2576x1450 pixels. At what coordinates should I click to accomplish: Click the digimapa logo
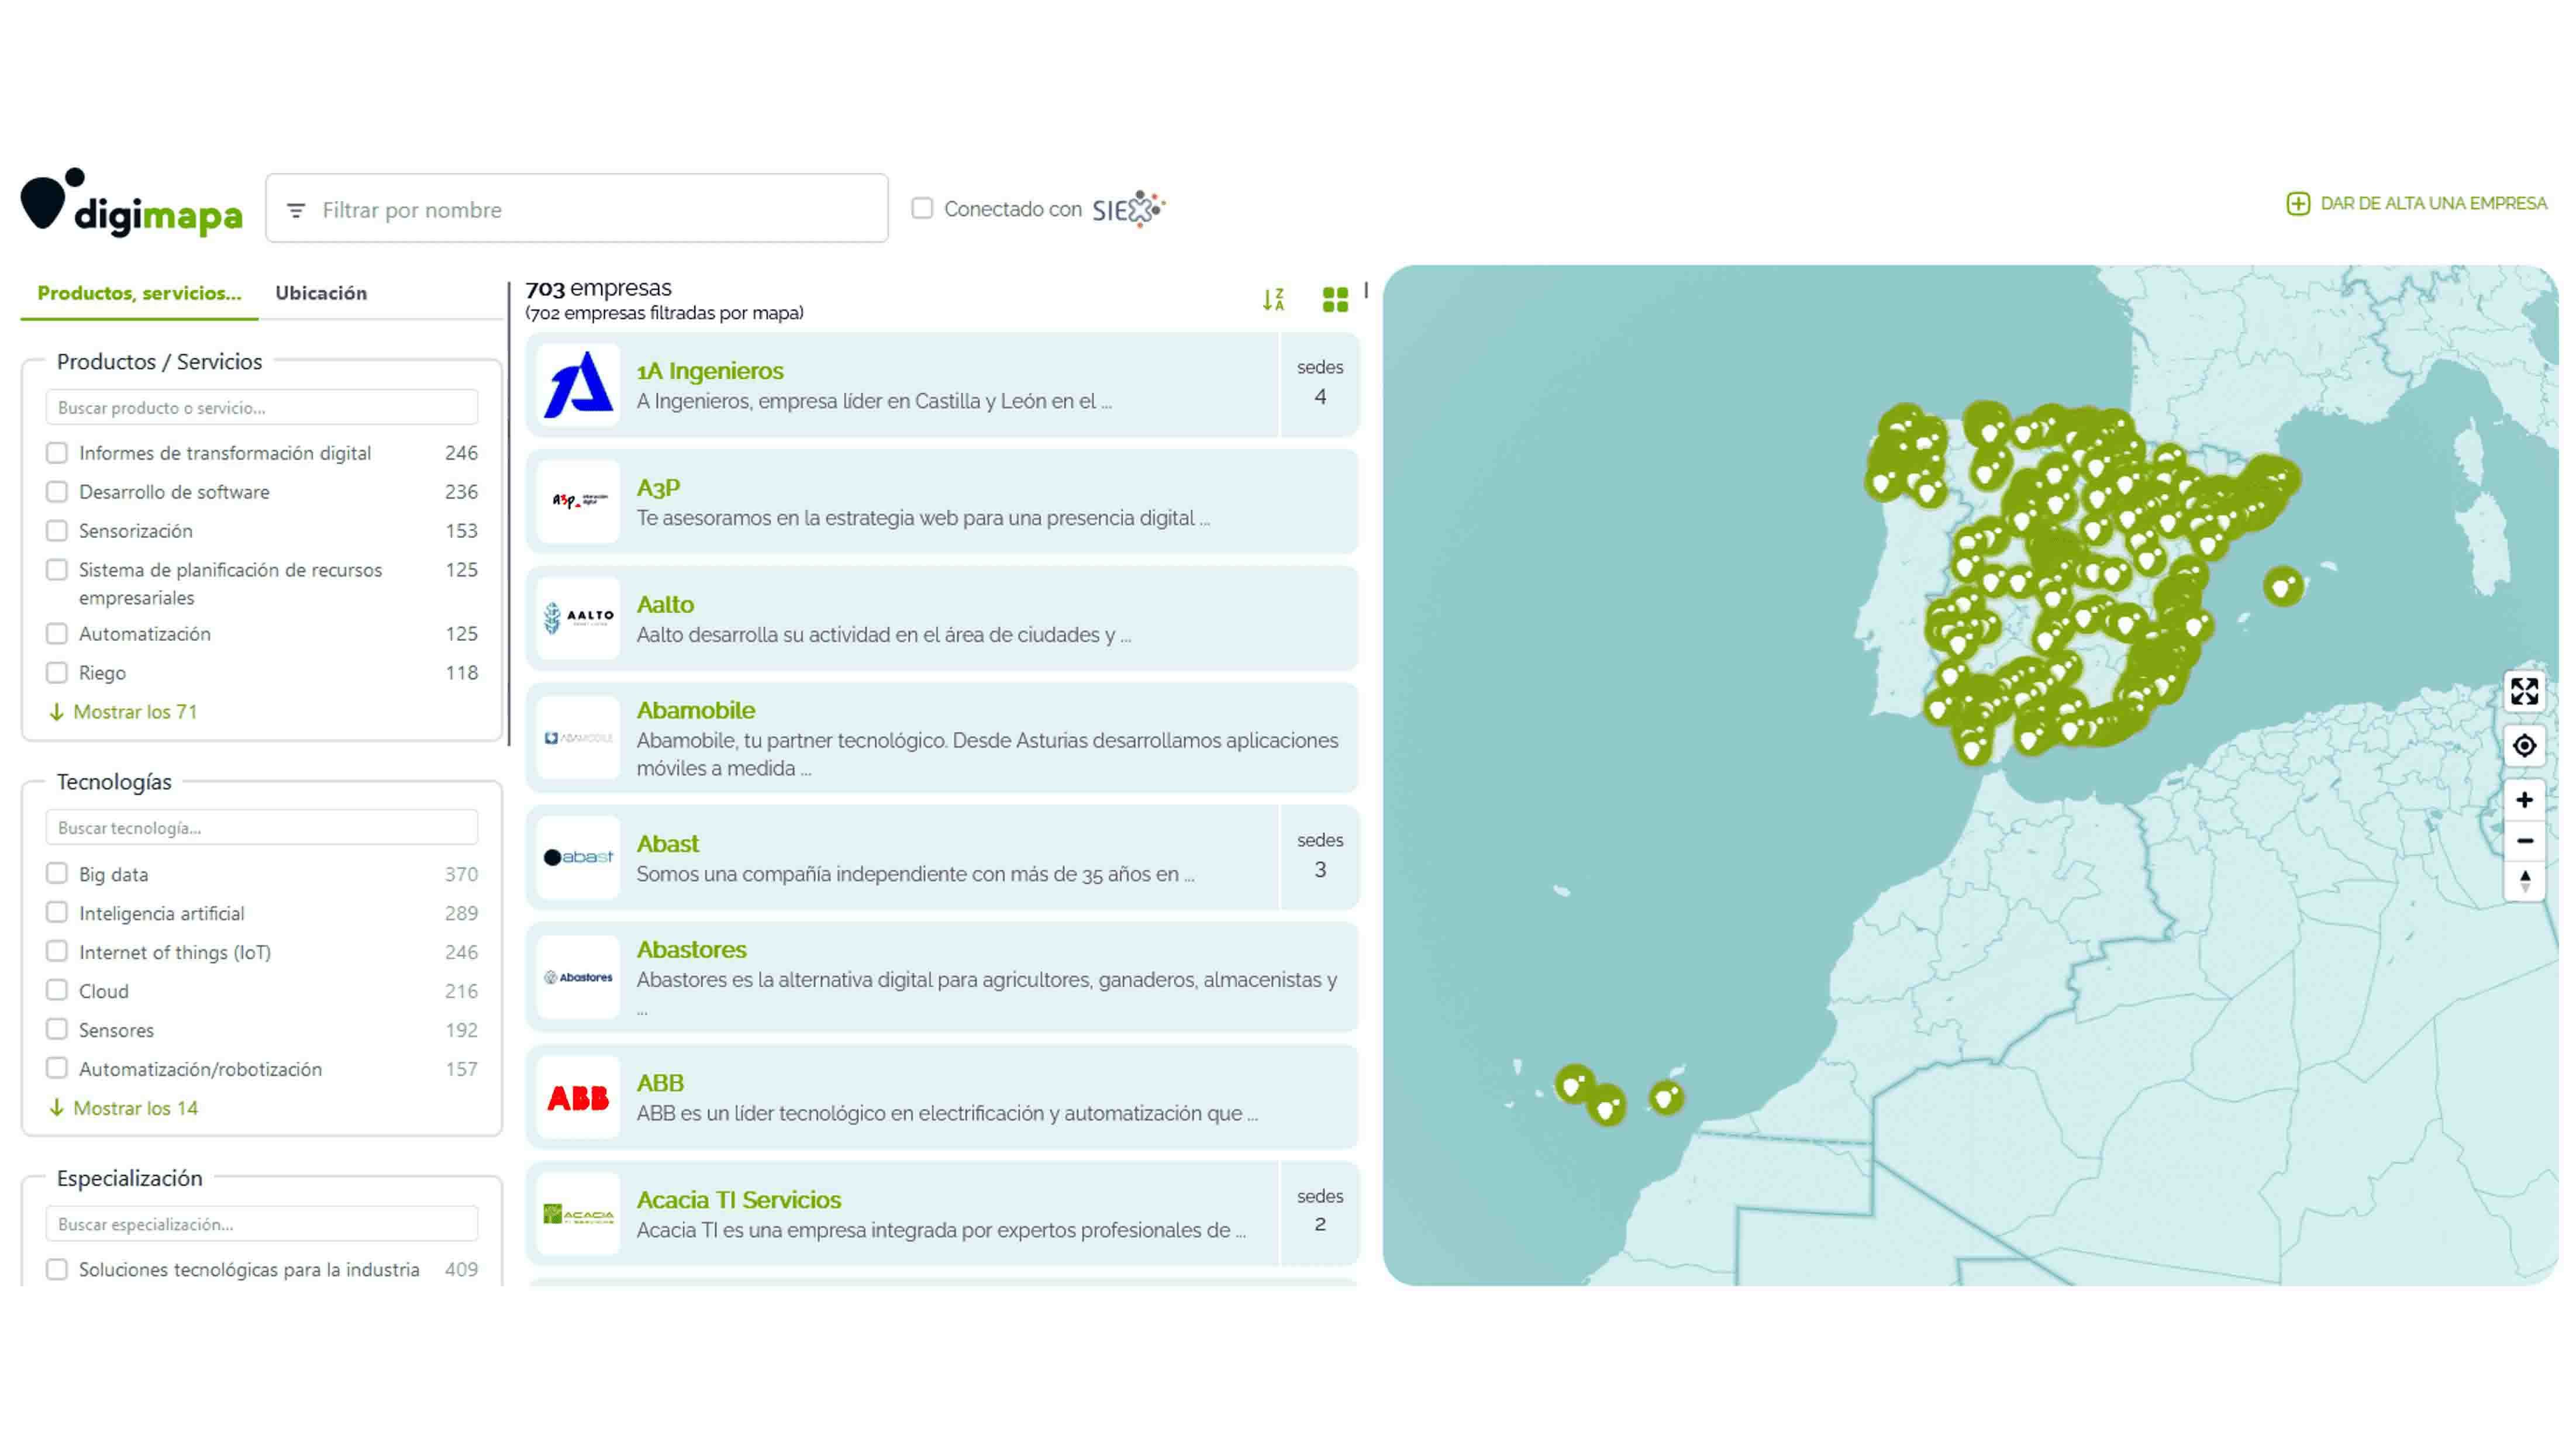tap(131, 203)
